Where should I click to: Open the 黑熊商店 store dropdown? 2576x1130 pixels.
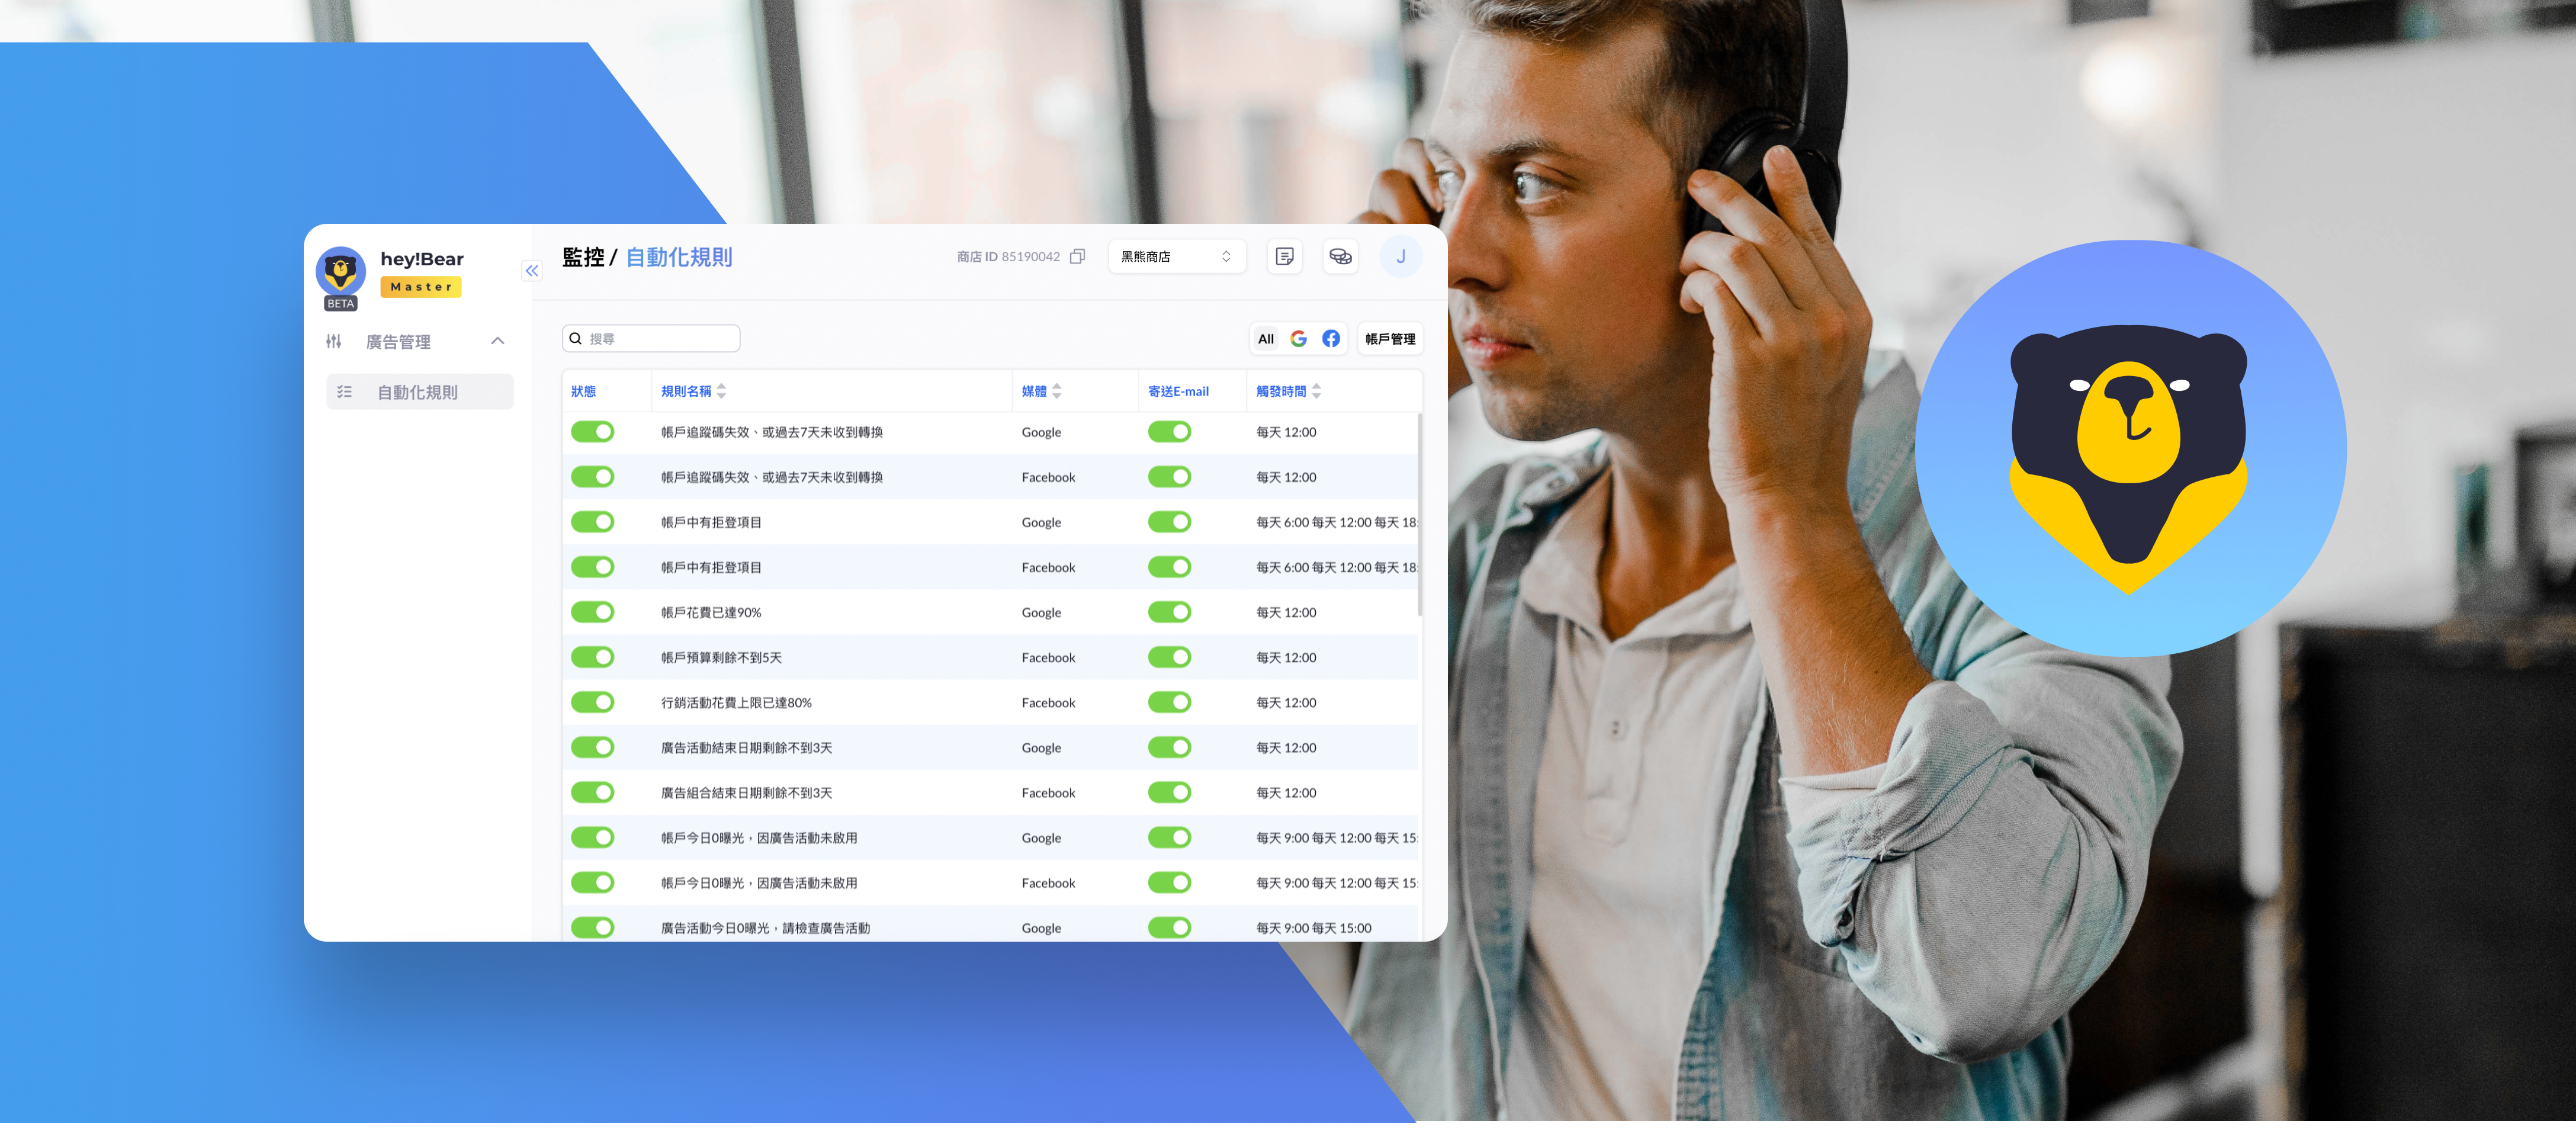pyautogui.click(x=1176, y=257)
